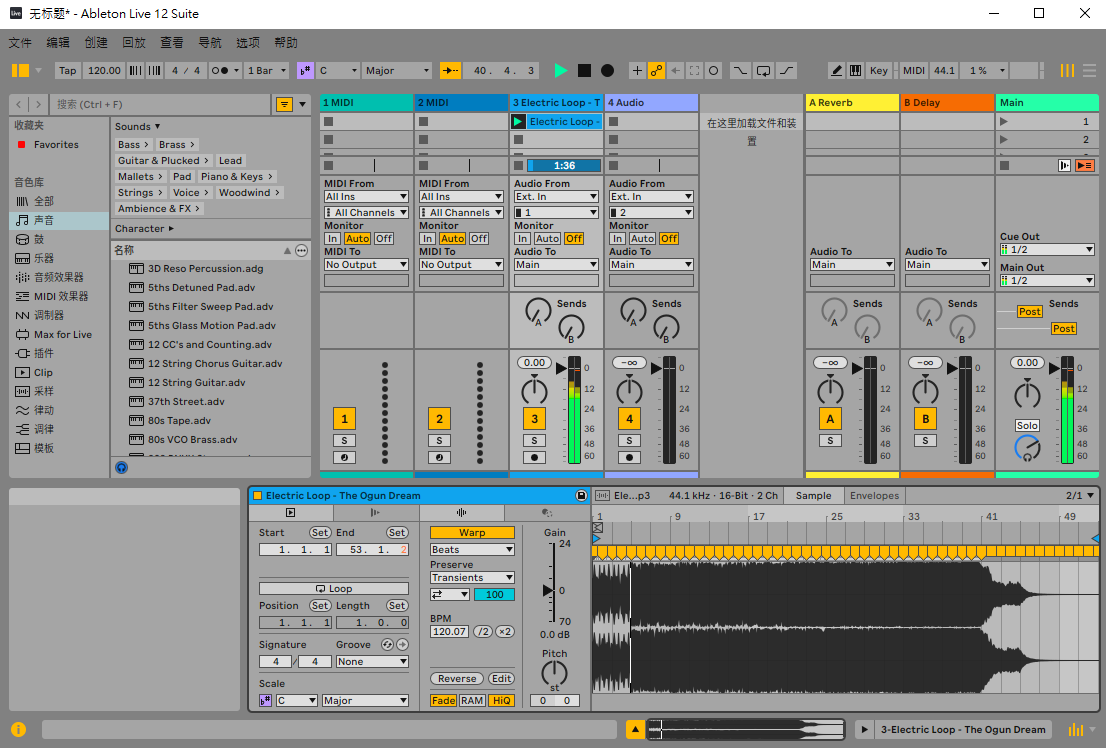Toggle the computer MIDI keyboard icon
This screenshot has width=1106, height=748.
click(855, 71)
